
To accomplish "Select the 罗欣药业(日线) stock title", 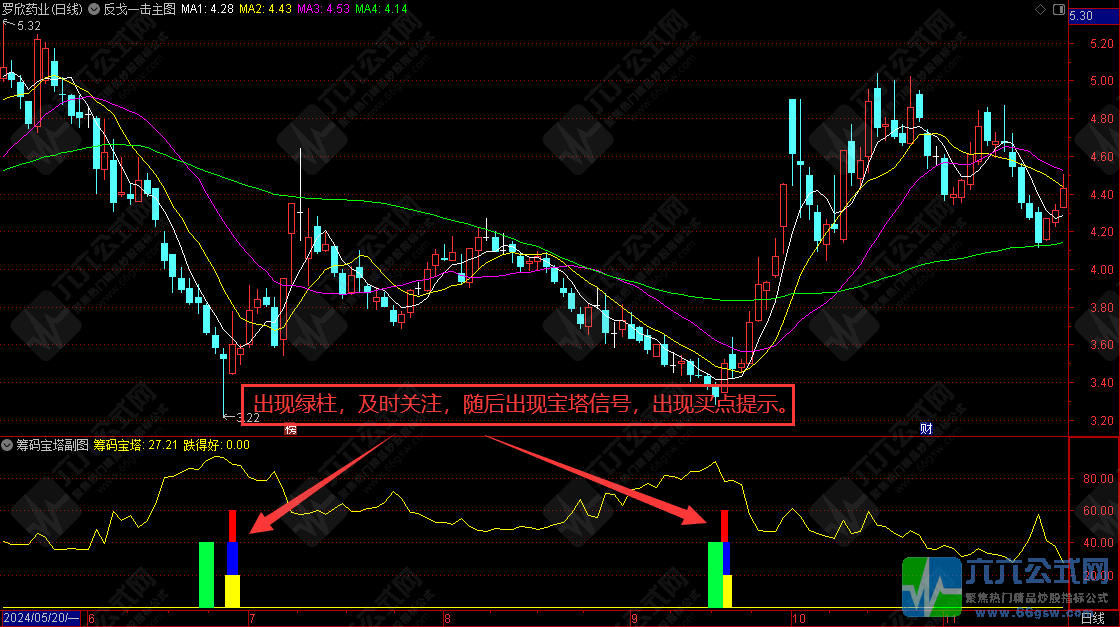I will tap(40, 8).
